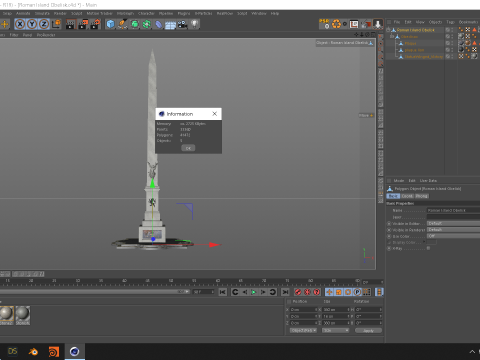Toggle layer checkbox for the last object row
This screenshot has width=480, height=360.
pyautogui.click(x=448, y=57)
